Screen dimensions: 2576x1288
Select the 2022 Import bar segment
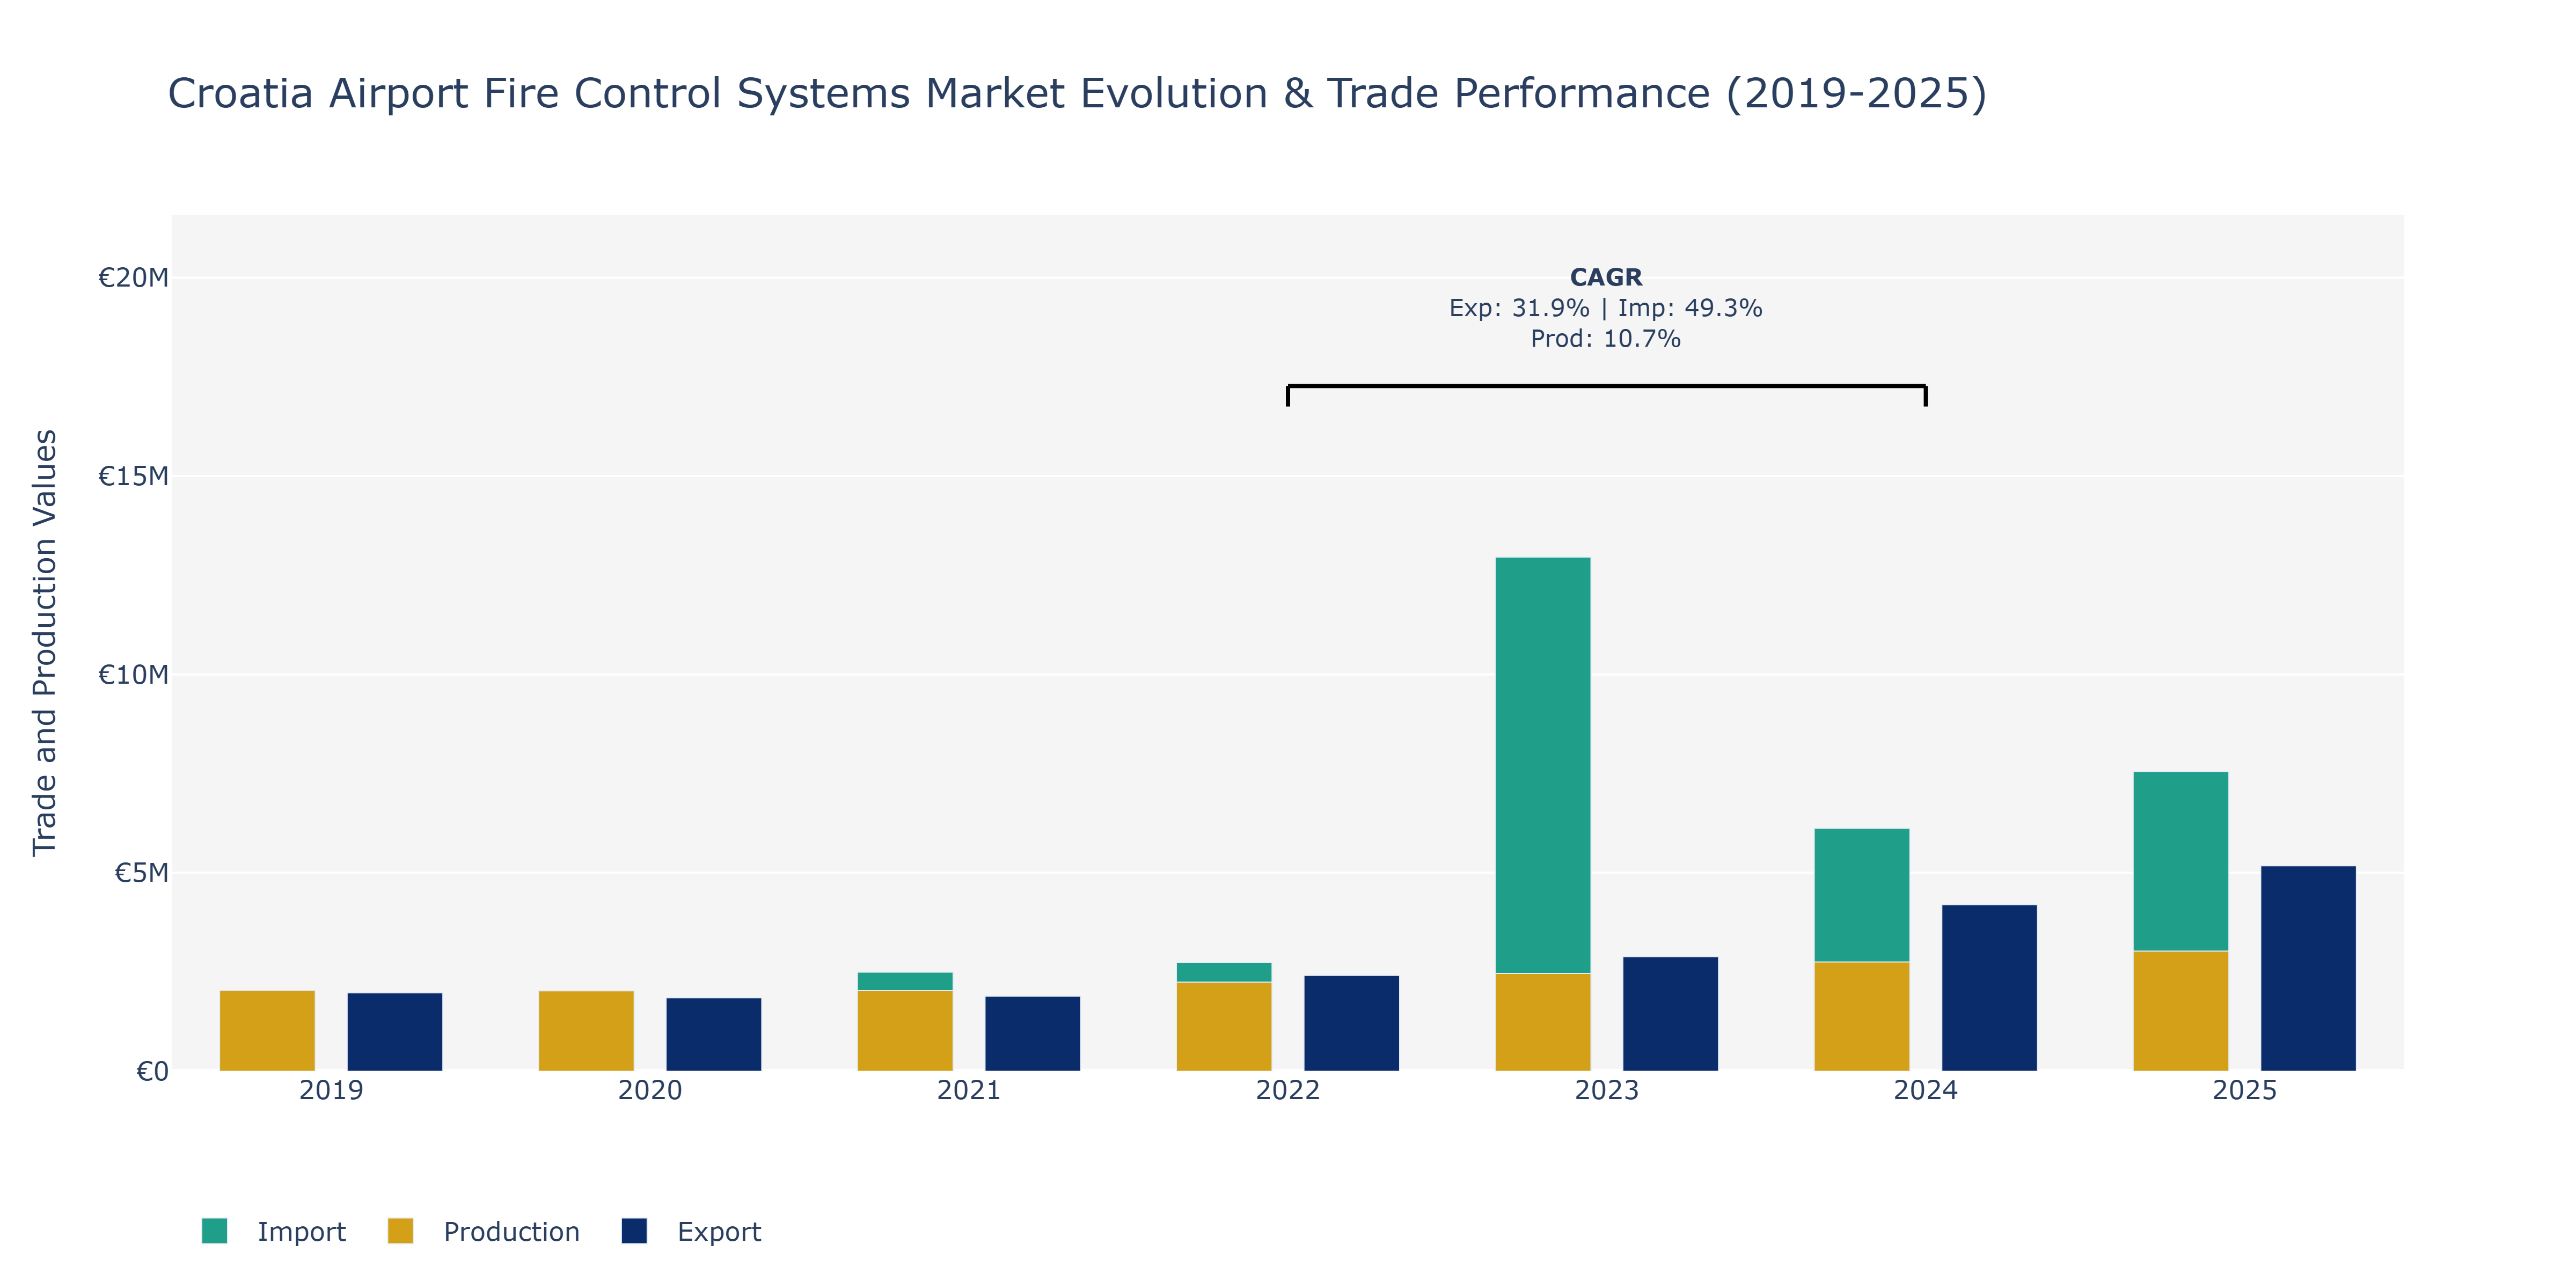1224,972
